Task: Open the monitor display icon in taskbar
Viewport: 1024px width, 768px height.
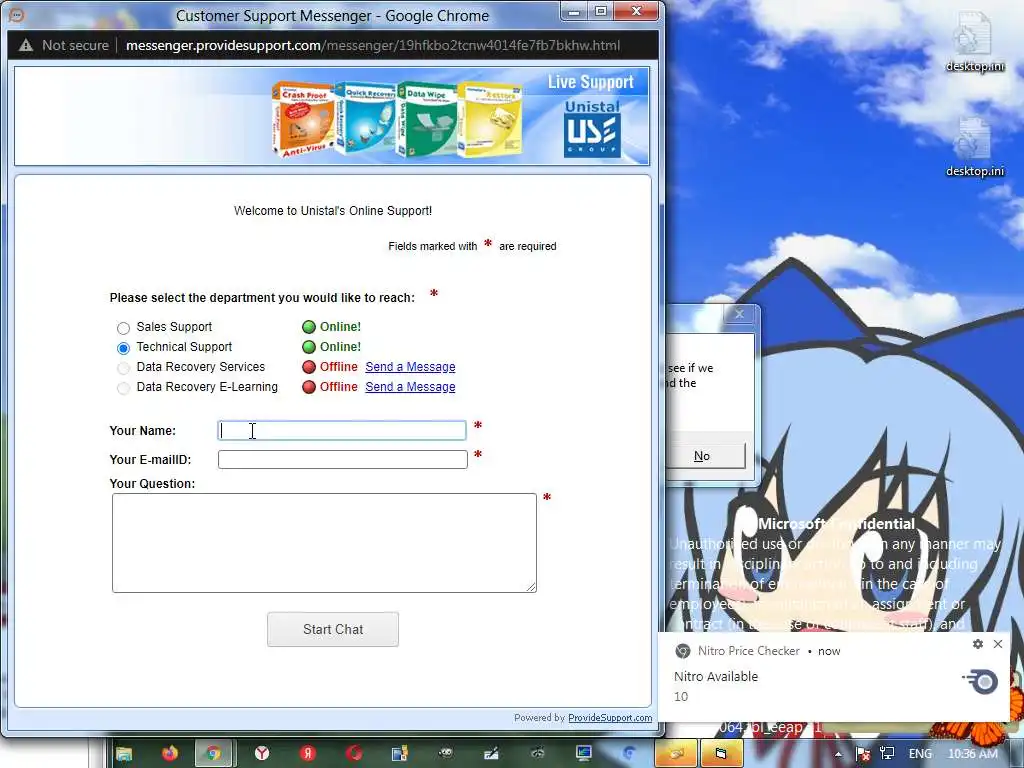Action: point(583,754)
